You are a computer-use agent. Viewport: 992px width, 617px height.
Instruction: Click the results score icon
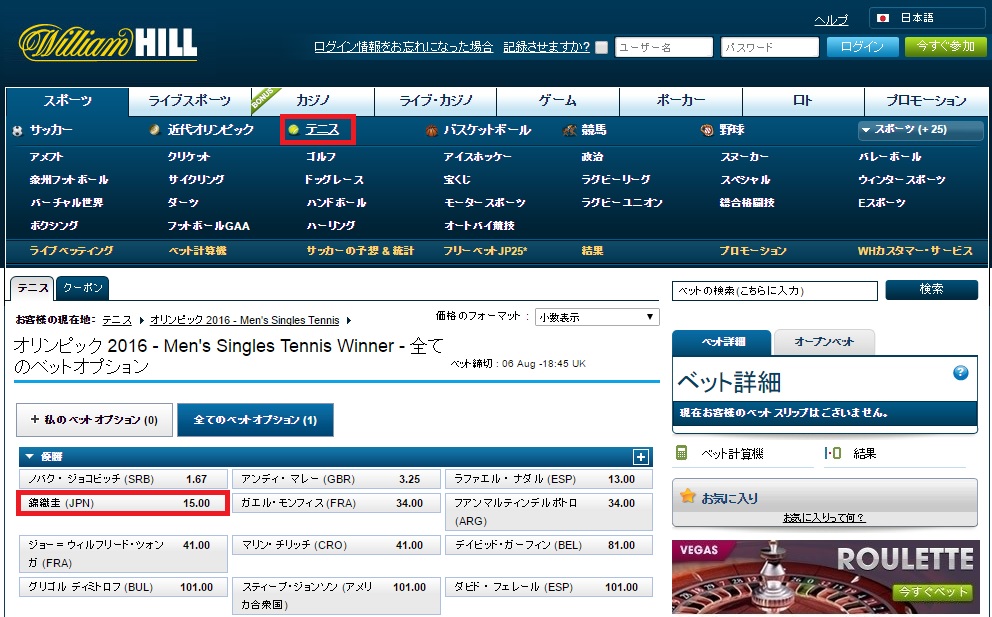tap(833, 453)
